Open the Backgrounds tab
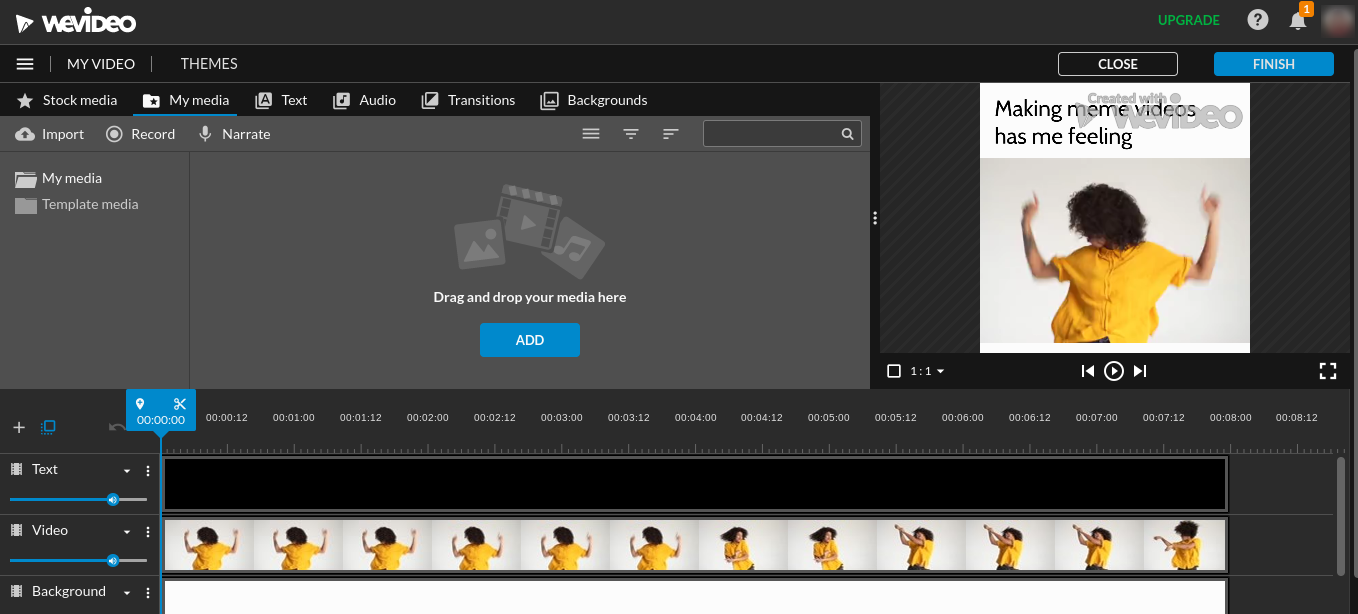The width and height of the screenshot is (1358, 614). (594, 100)
